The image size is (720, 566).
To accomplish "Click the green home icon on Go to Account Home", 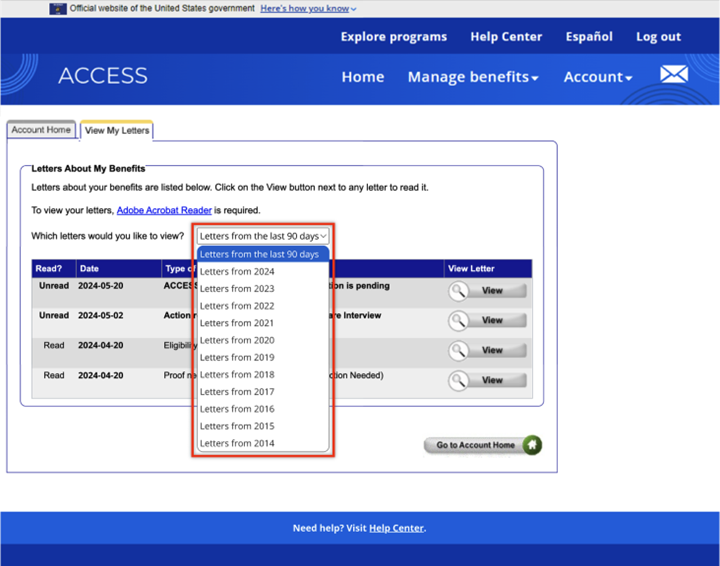I will [x=532, y=445].
